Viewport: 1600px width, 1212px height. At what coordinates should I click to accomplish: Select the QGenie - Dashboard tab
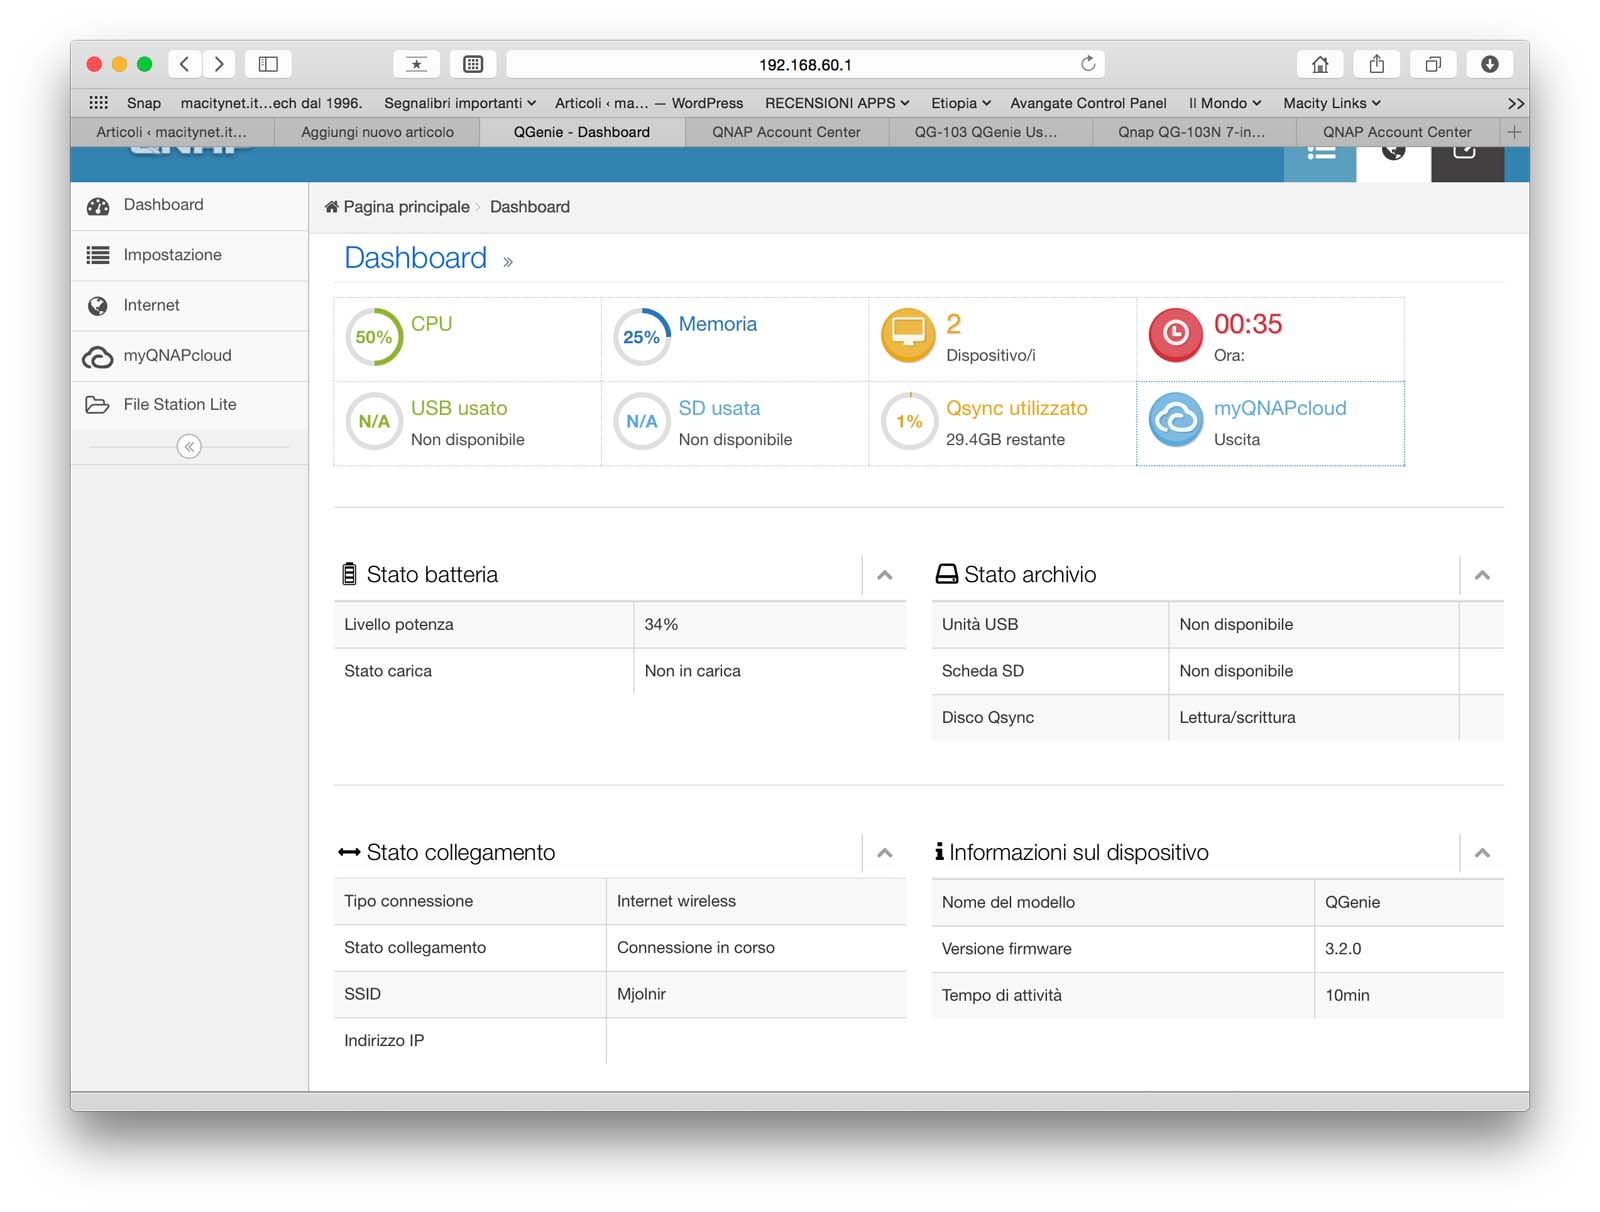[x=582, y=132]
